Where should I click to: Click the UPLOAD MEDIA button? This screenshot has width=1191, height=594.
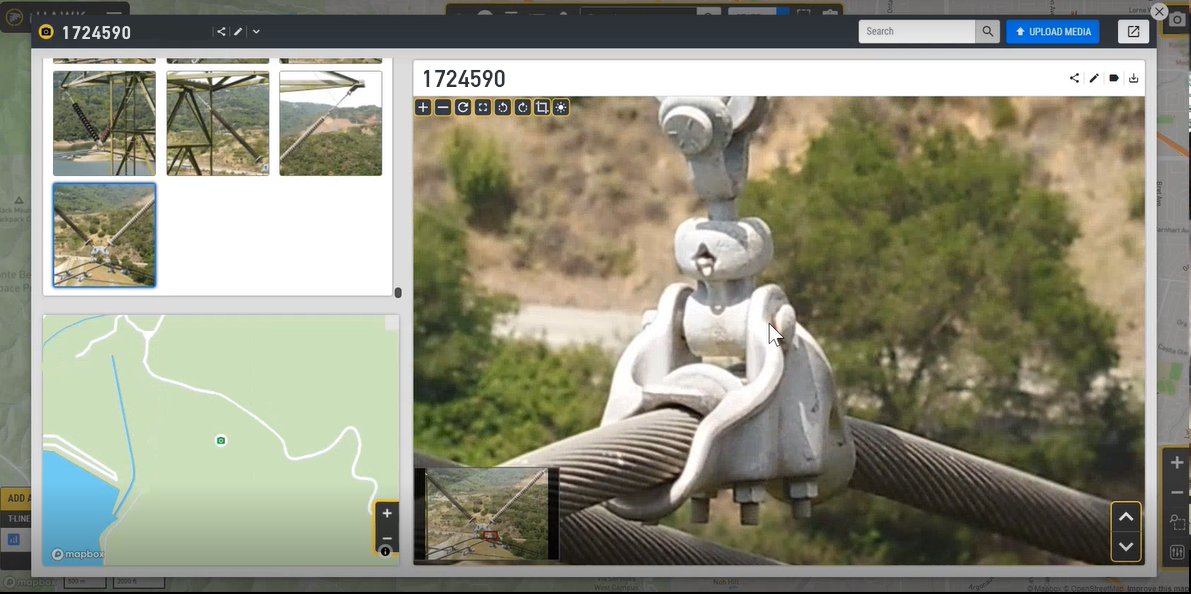point(1053,31)
